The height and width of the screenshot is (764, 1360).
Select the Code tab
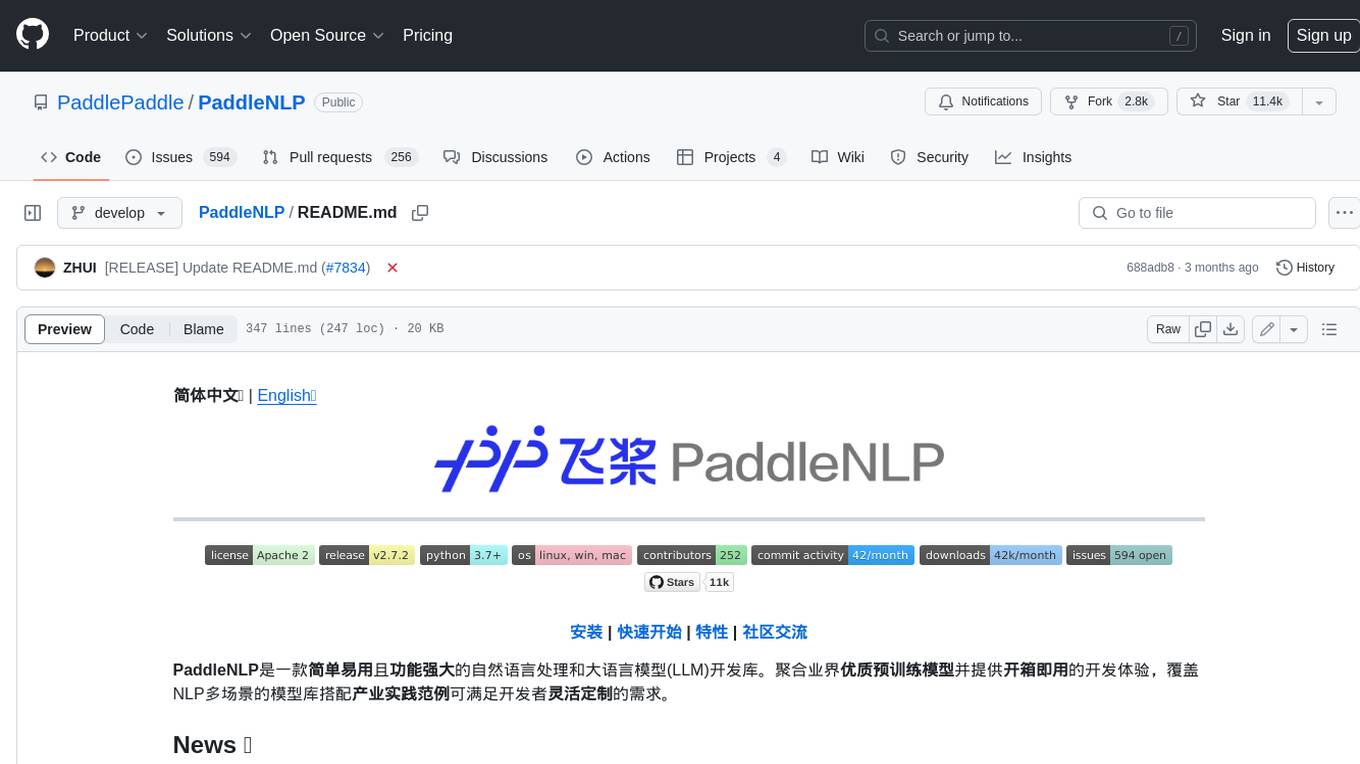[x=71, y=157]
